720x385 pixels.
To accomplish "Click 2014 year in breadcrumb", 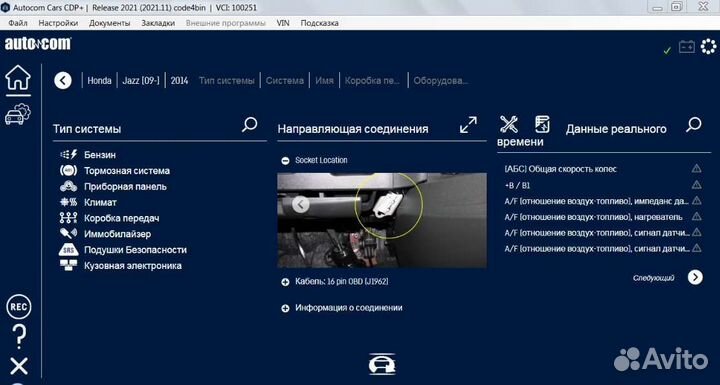I will point(179,80).
